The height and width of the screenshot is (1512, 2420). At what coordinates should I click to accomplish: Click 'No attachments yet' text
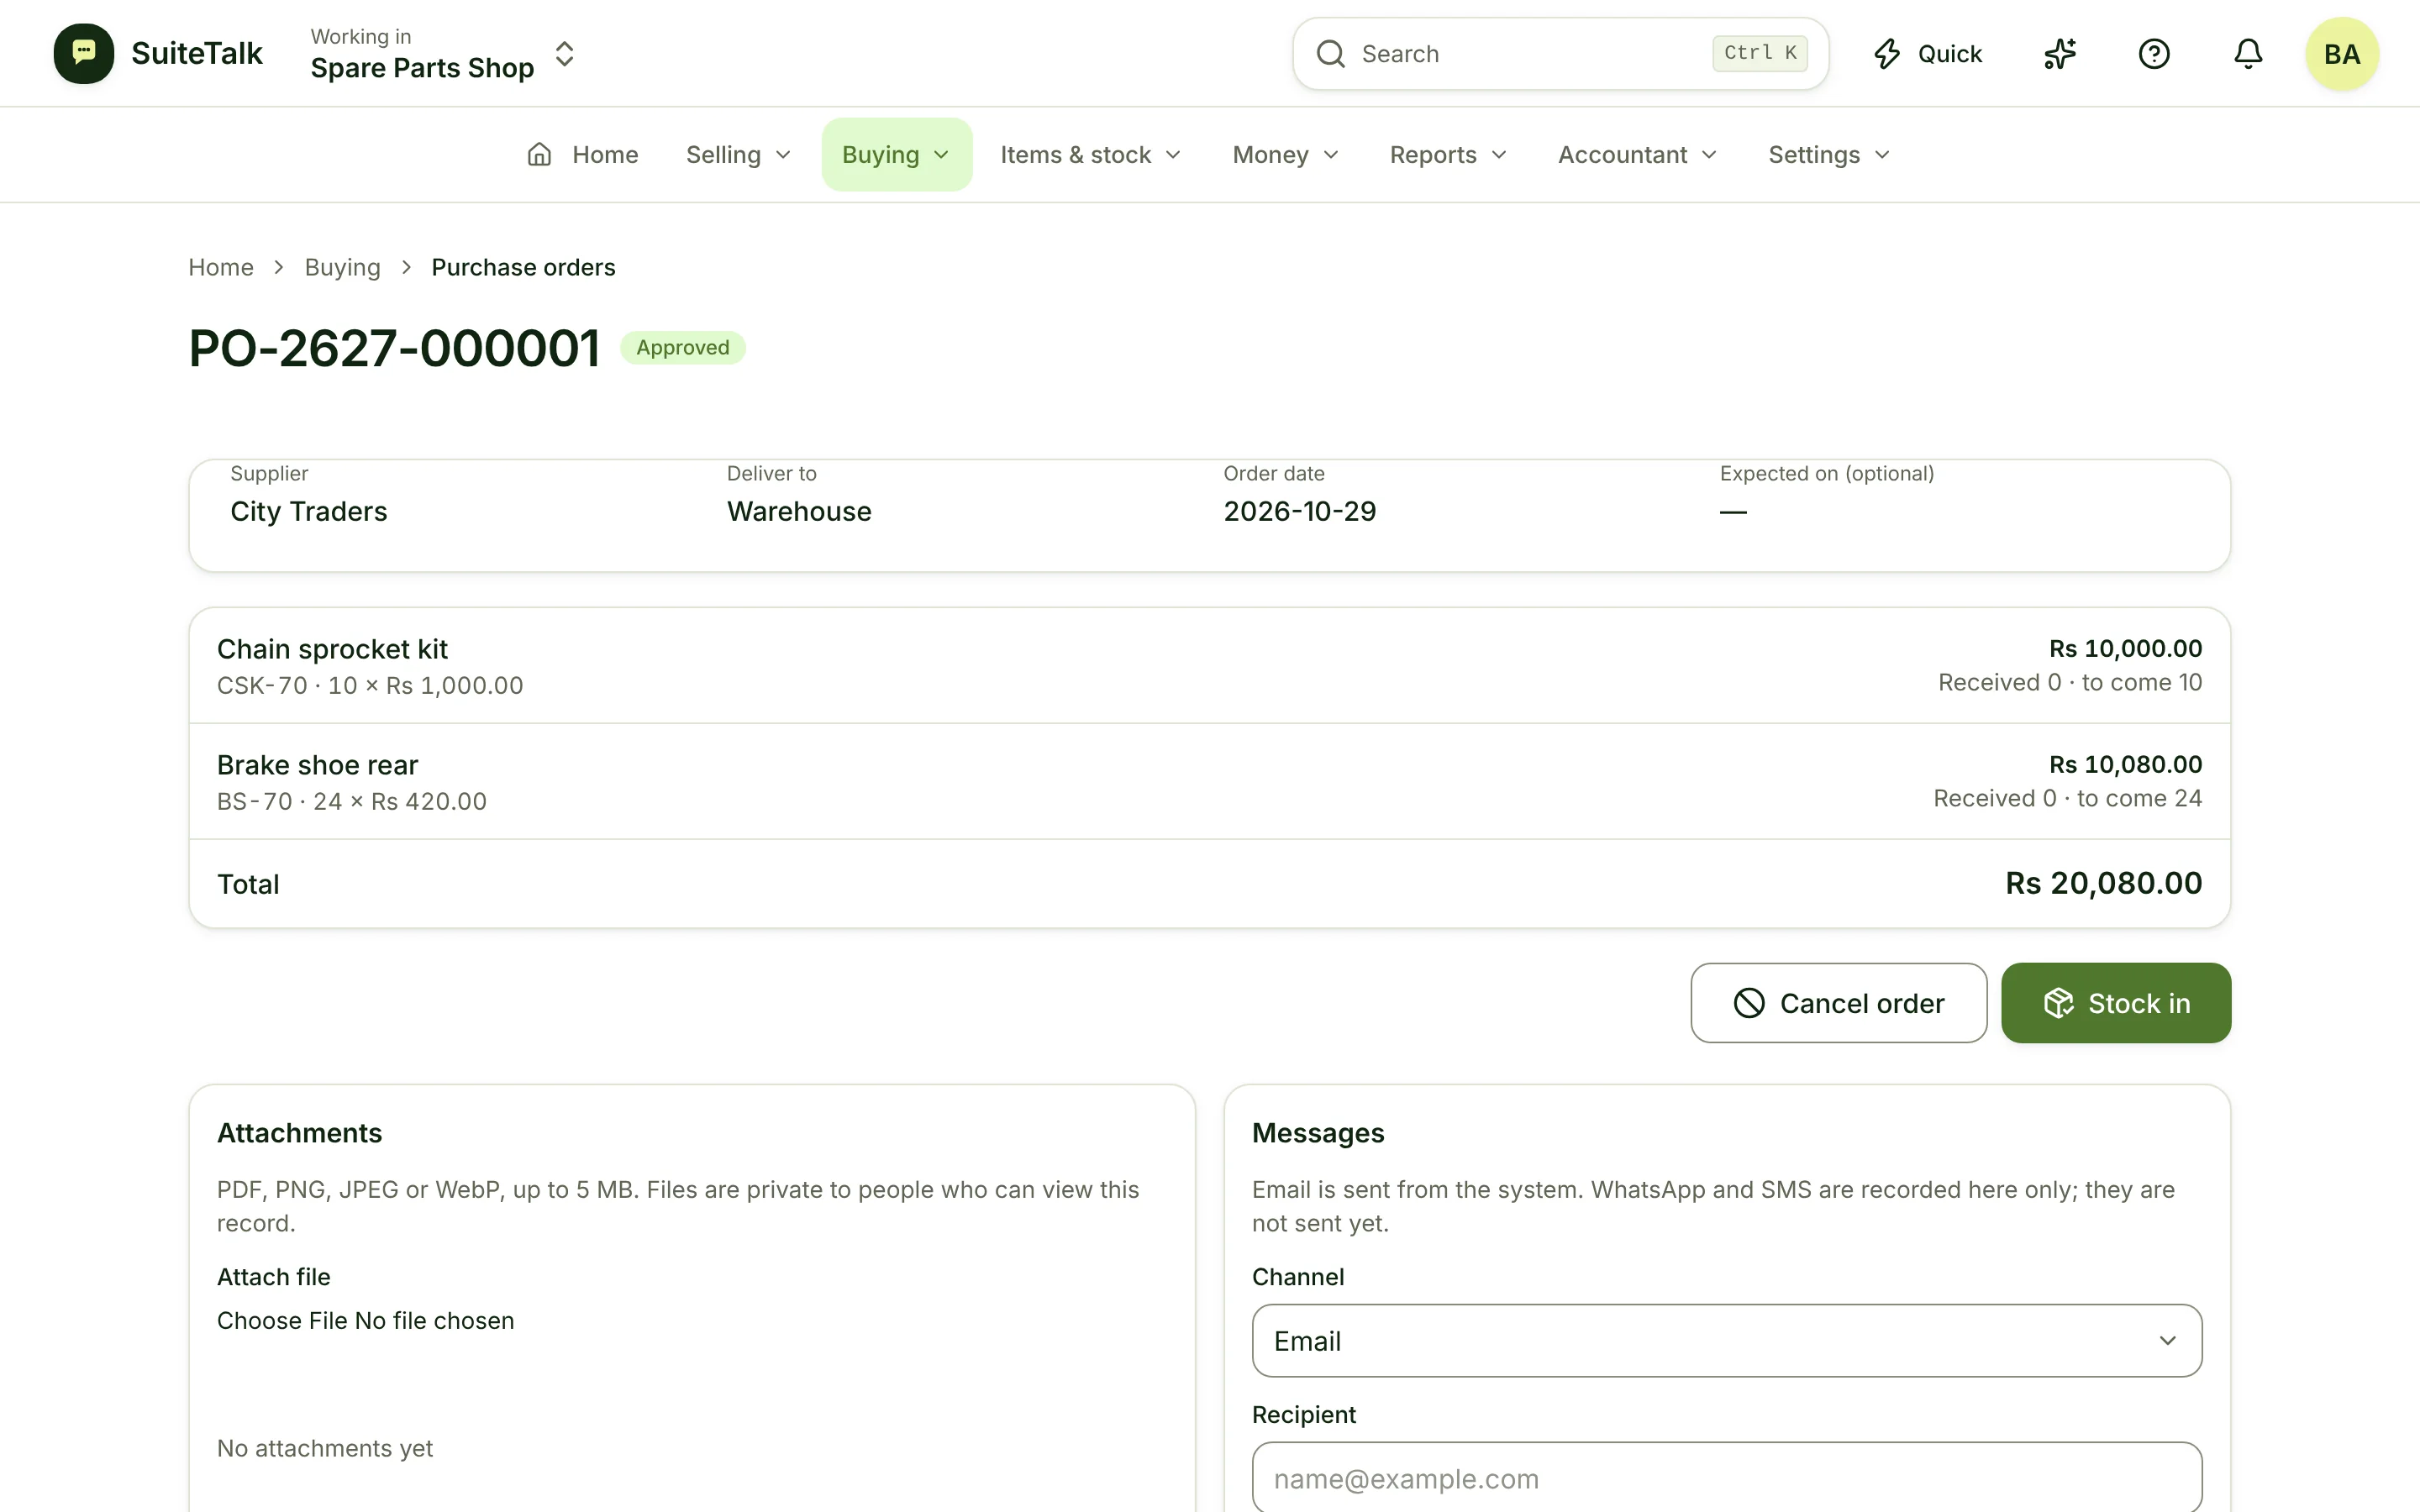325,1449
